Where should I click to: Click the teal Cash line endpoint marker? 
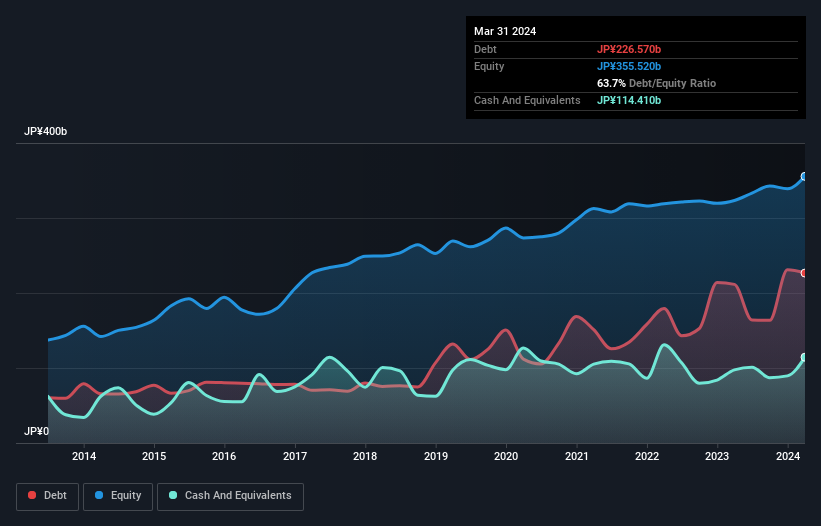click(x=803, y=357)
